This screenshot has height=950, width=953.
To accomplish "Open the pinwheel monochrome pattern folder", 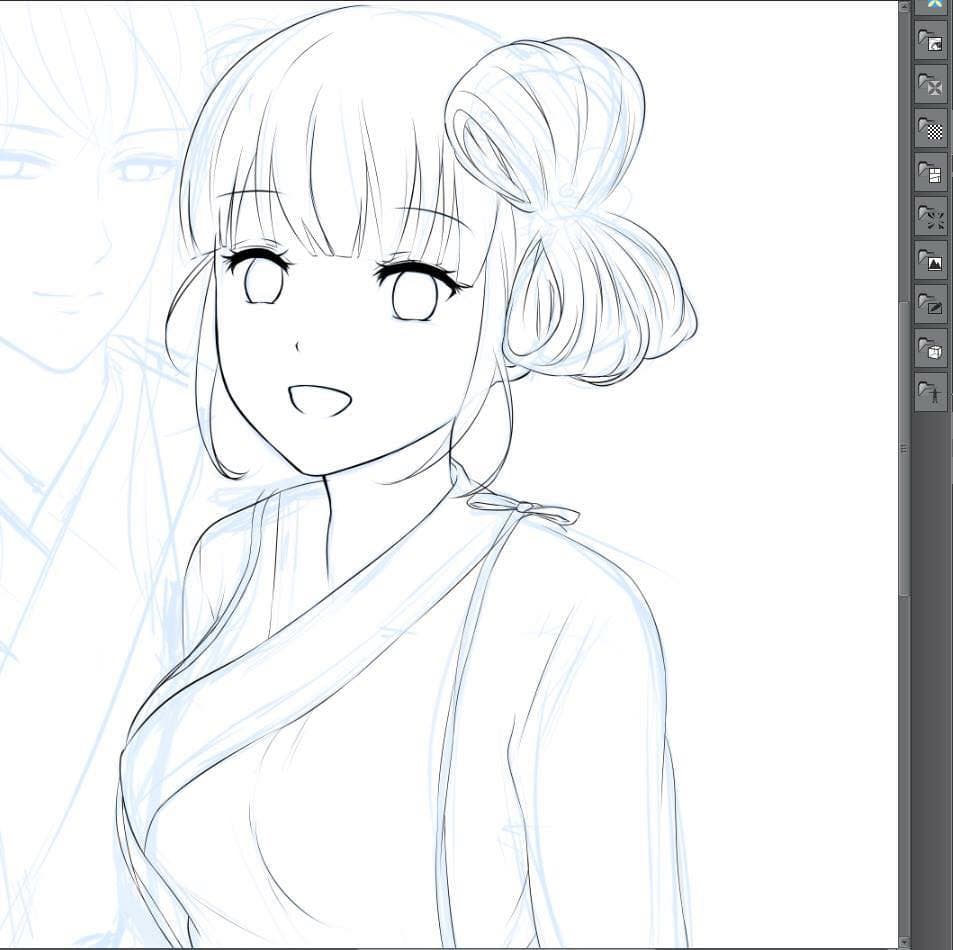I will (931, 86).
